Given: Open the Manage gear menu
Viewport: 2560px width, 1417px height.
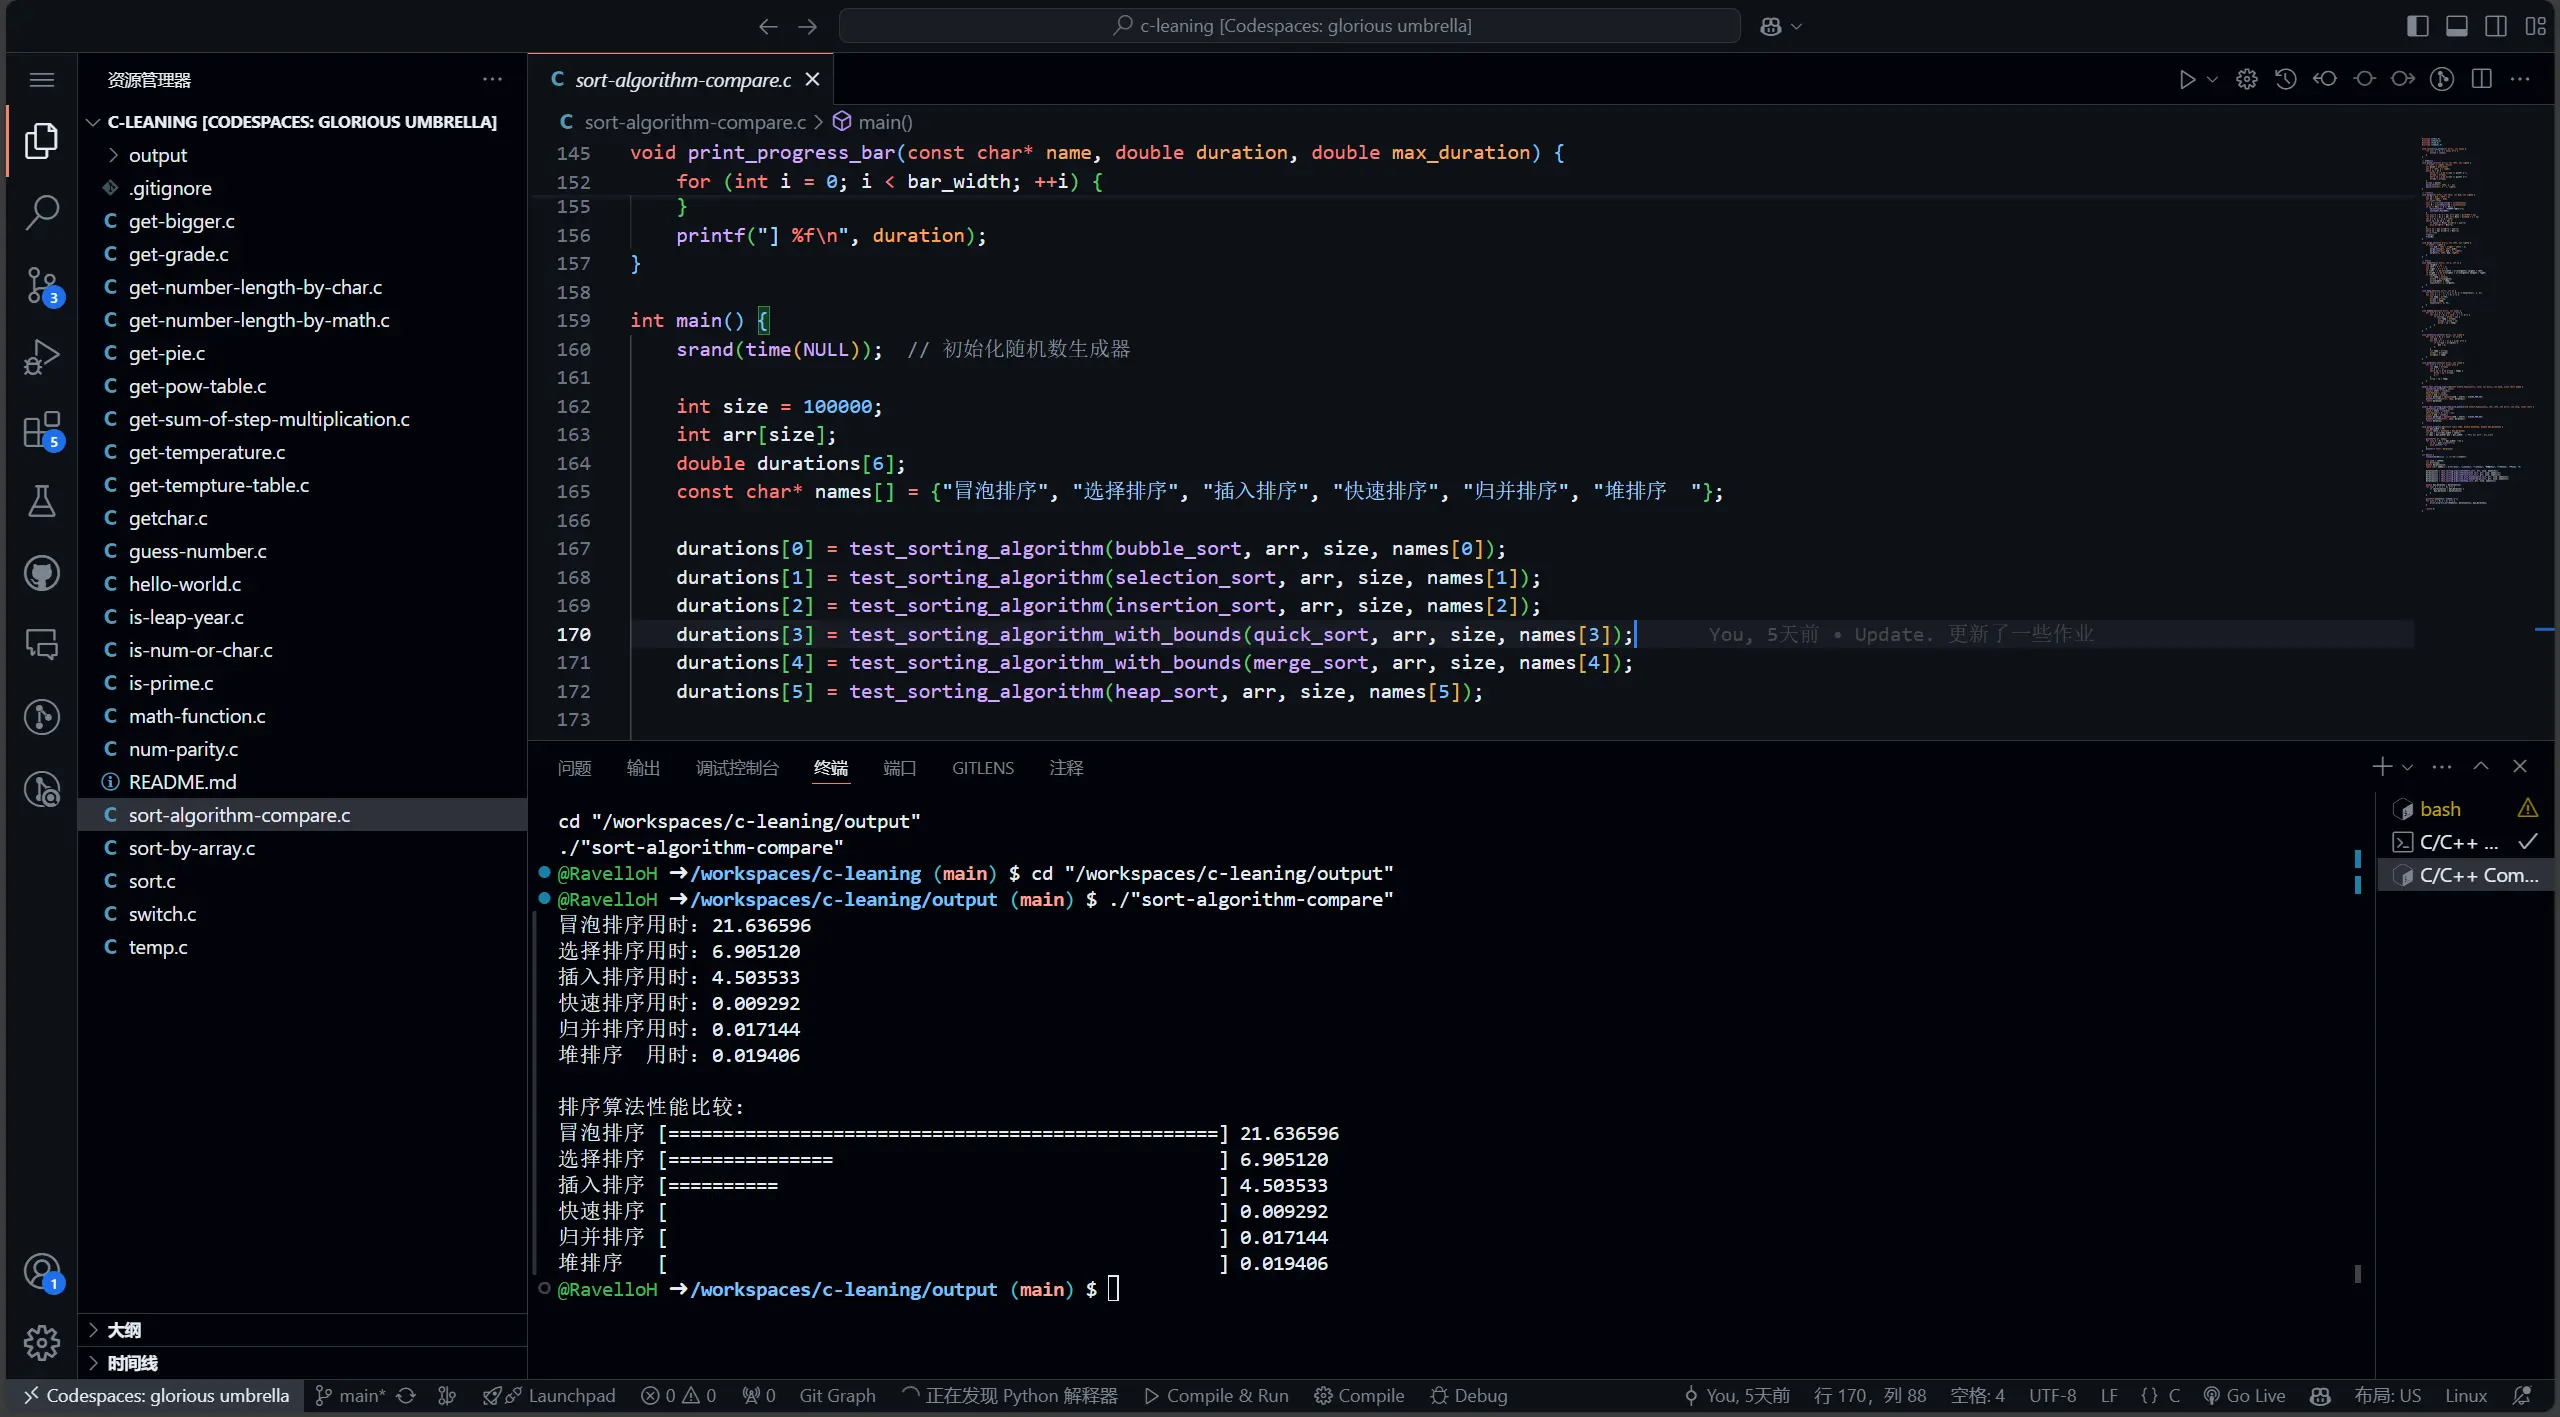Looking at the screenshot, I should (x=41, y=1342).
